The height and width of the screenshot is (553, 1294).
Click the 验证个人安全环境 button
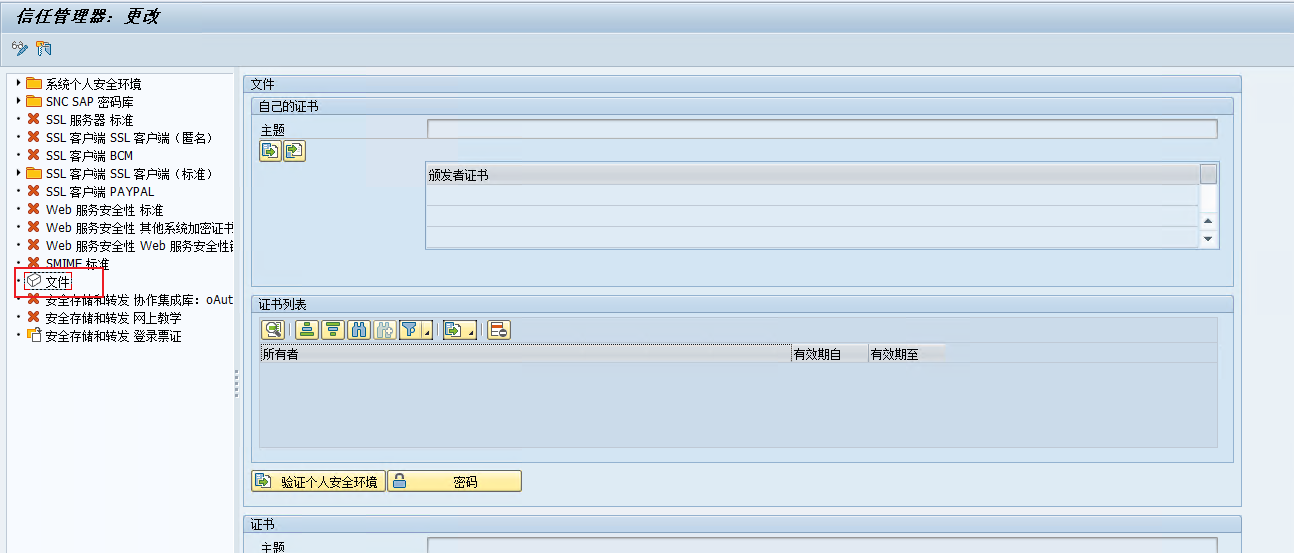318,482
